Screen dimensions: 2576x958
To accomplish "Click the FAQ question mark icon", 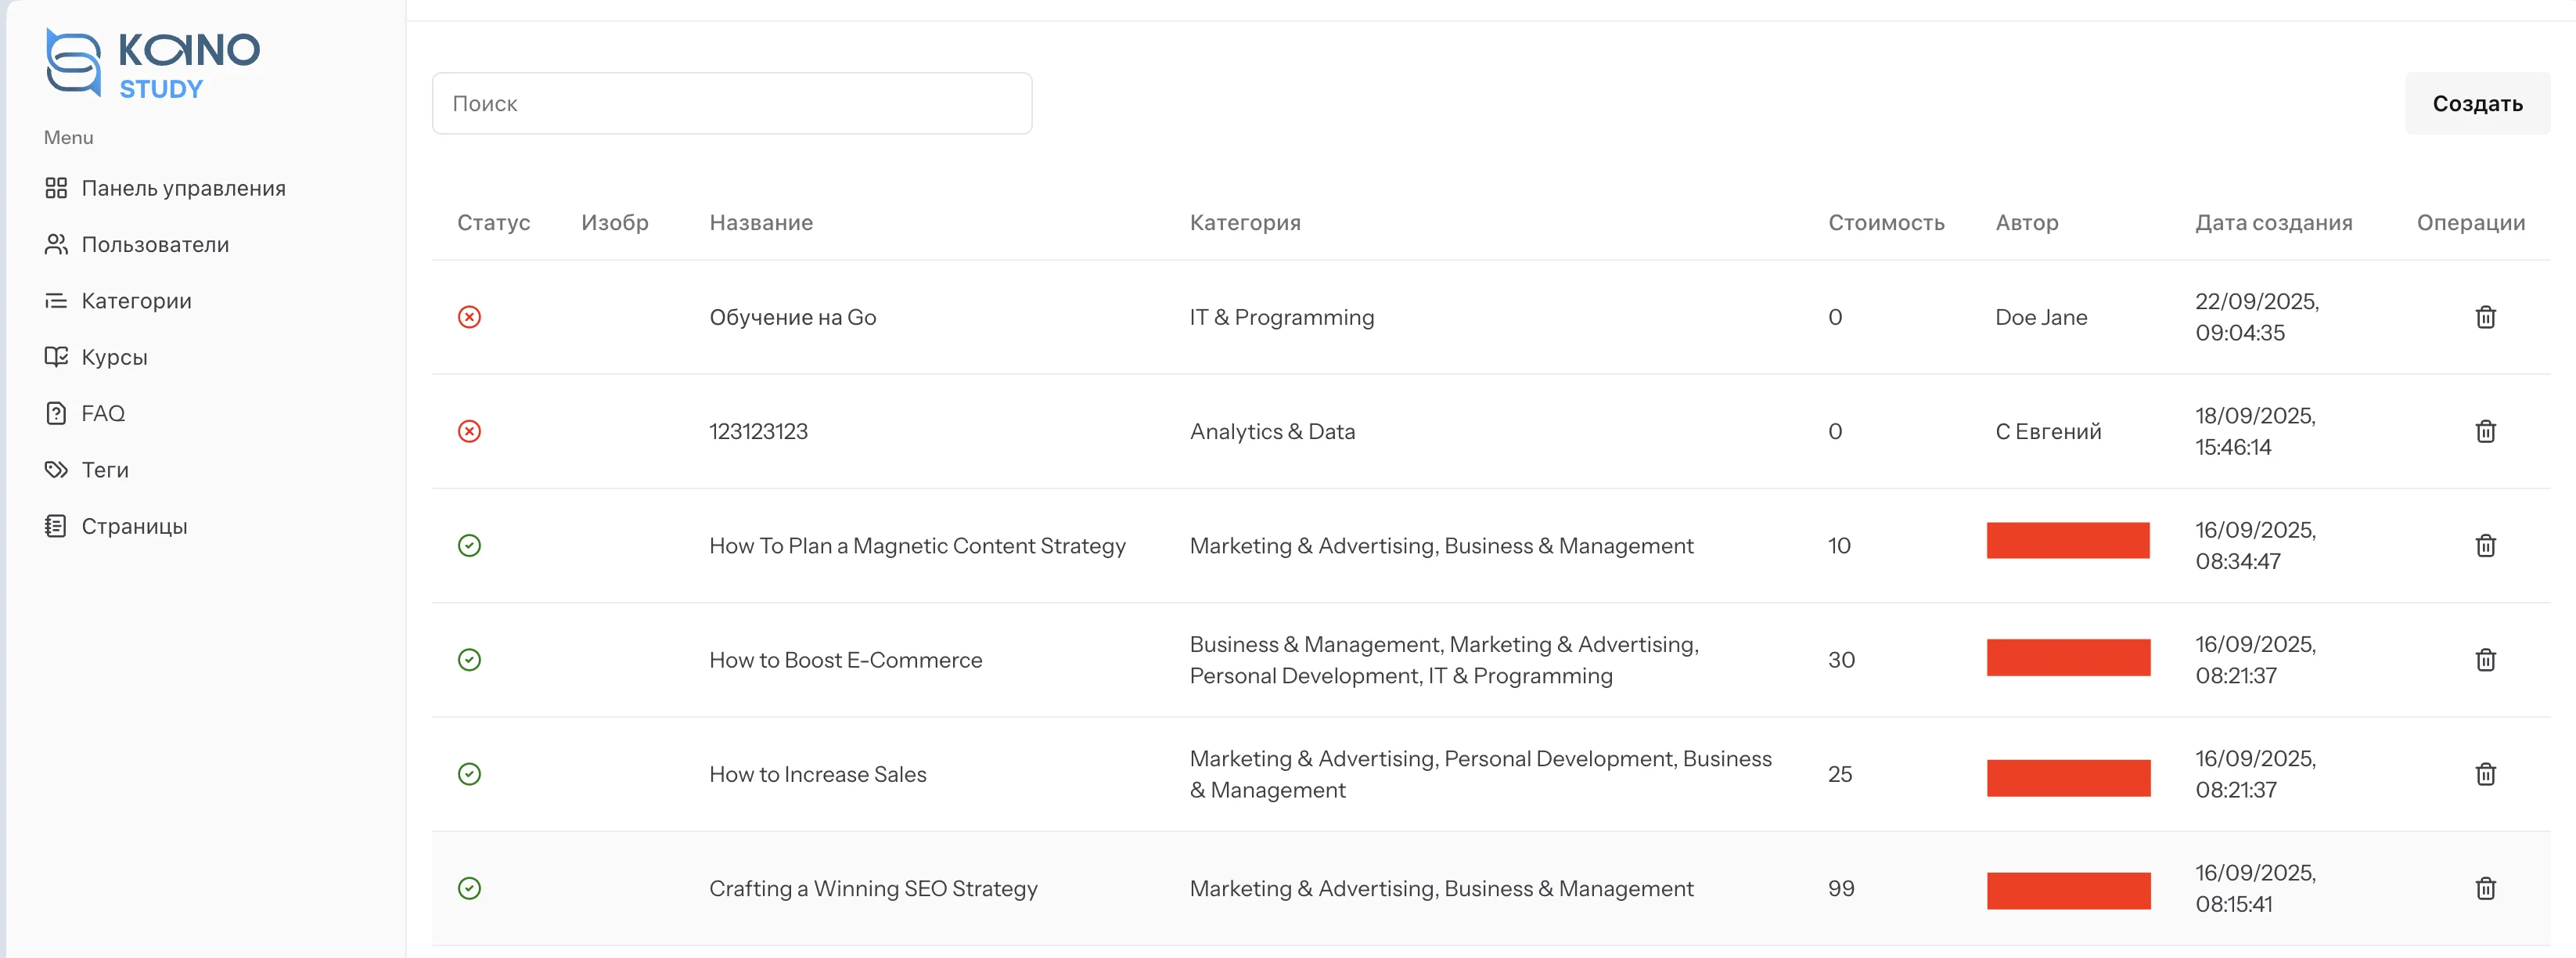I will pyautogui.click(x=56, y=413).
